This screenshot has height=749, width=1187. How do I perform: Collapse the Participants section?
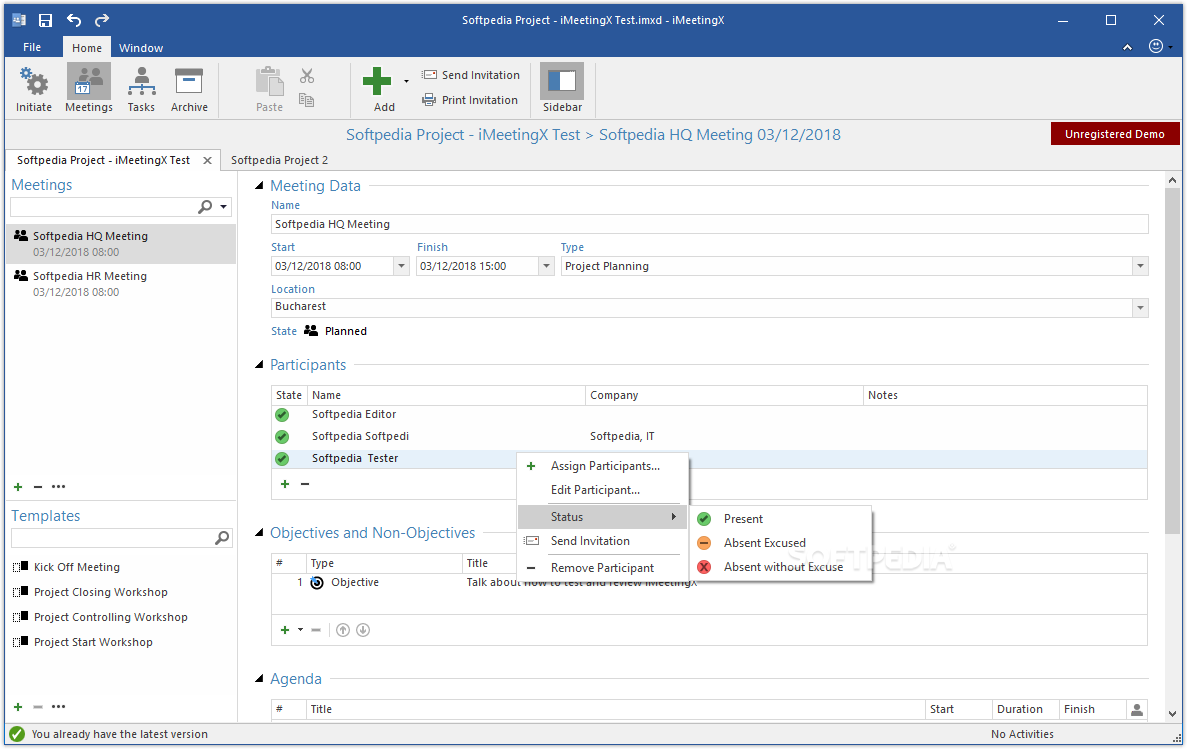(259, 365)
